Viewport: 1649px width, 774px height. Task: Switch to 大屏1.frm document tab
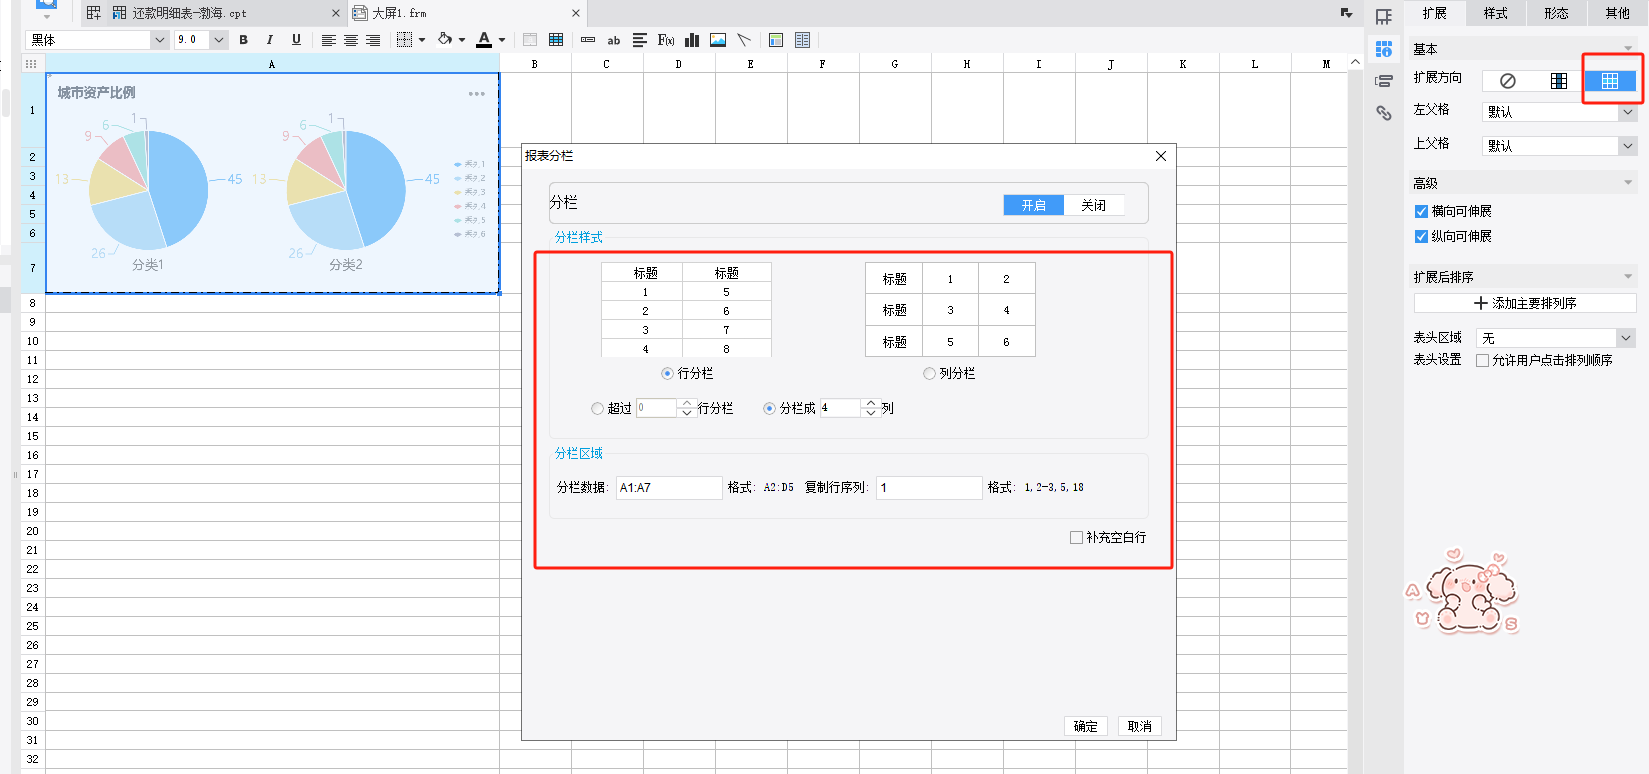(x=467, y=13)
